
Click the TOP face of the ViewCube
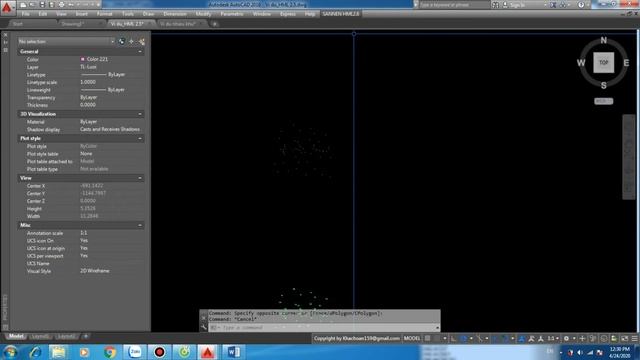click(603, 62)
